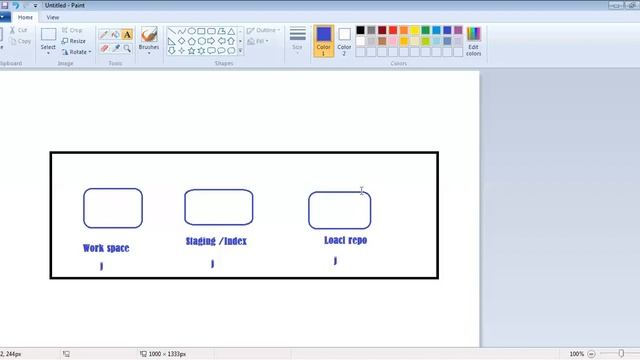Screen dimensions: 640x360
Task: Click the 100% zoom level text
Action: point(577,354)
